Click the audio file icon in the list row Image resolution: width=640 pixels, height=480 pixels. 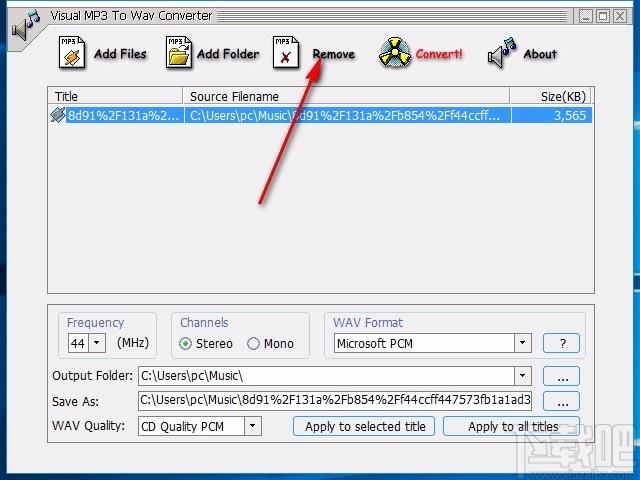click(58, 115)
